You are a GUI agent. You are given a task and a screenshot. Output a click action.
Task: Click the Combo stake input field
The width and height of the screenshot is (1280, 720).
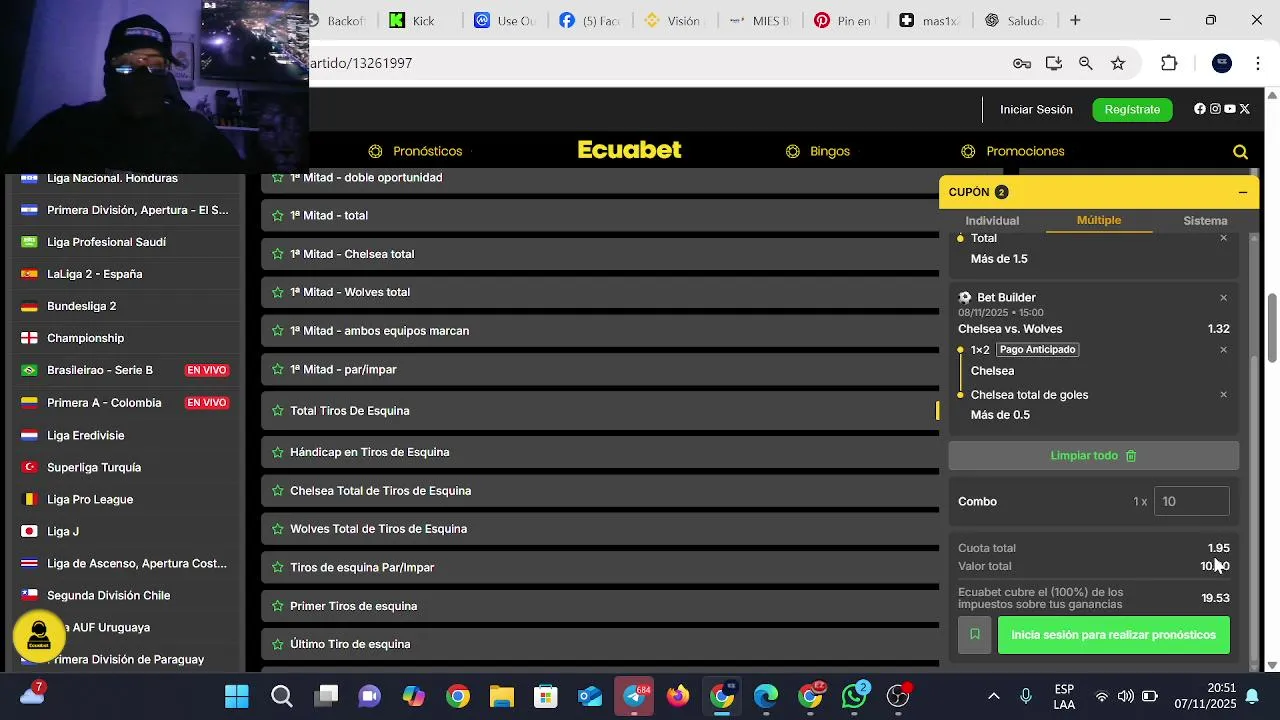click(1191, 502)
